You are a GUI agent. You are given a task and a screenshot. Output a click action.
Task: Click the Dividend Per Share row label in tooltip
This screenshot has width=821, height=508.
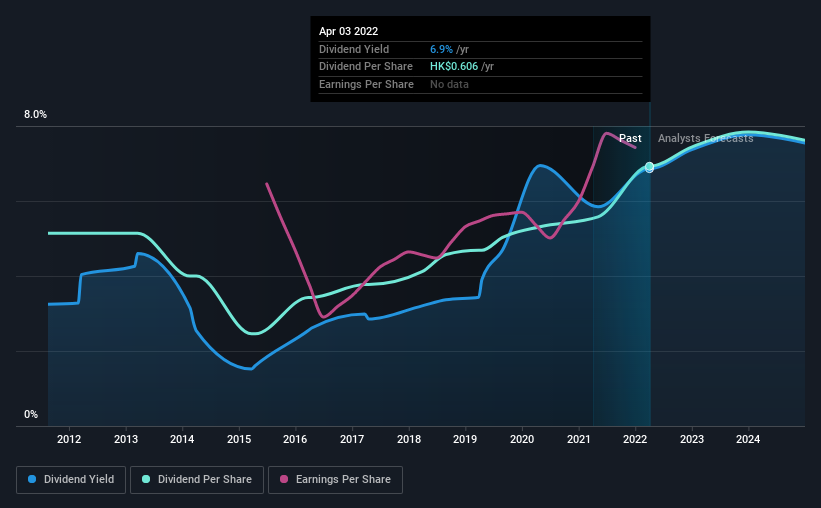(365, 67)
